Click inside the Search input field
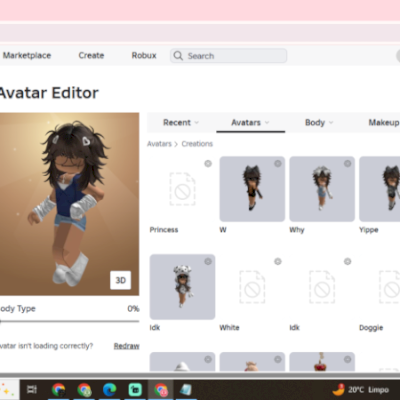Screen dimensions: 400x400 (229, 56)
